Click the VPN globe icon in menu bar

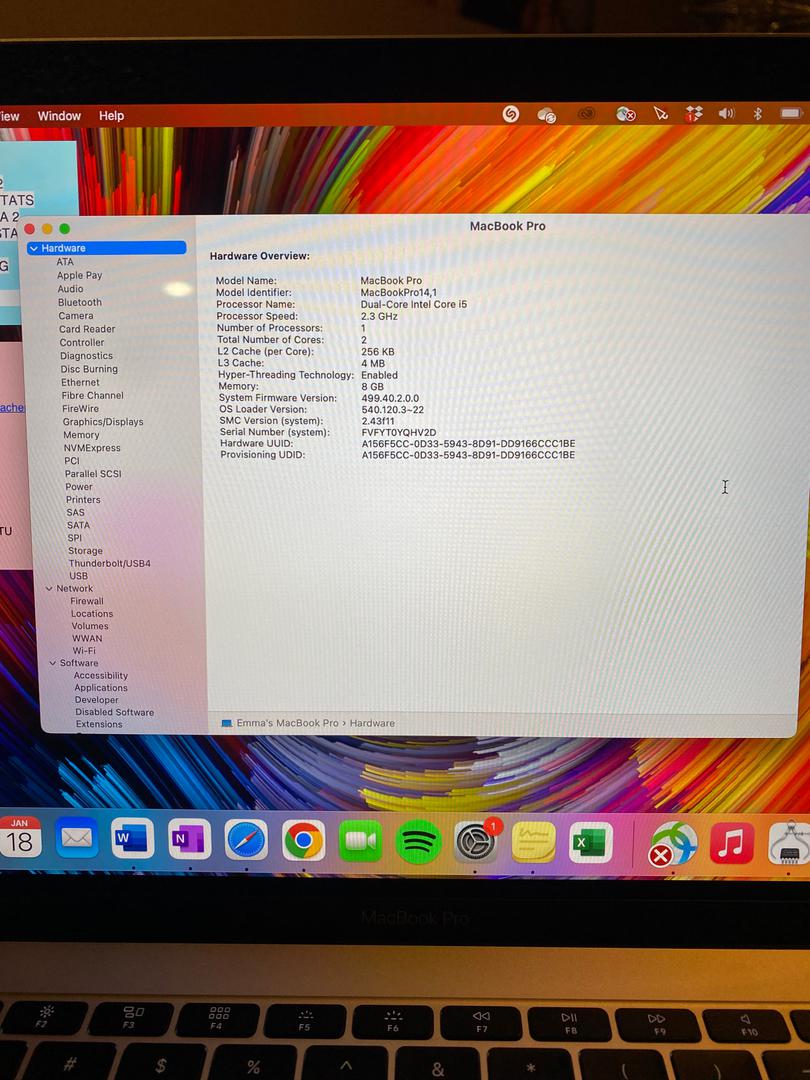625,114
